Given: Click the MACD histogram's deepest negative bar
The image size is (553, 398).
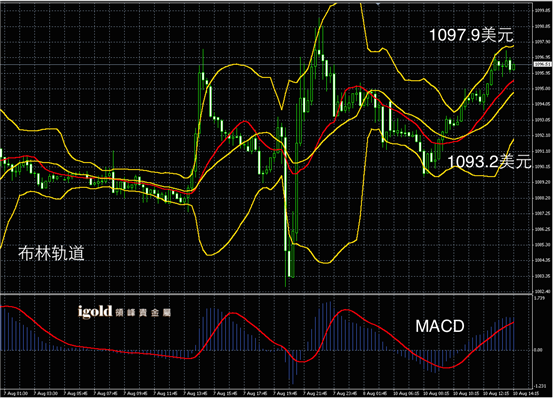Looking at the screenshot, I should [292, 367].
